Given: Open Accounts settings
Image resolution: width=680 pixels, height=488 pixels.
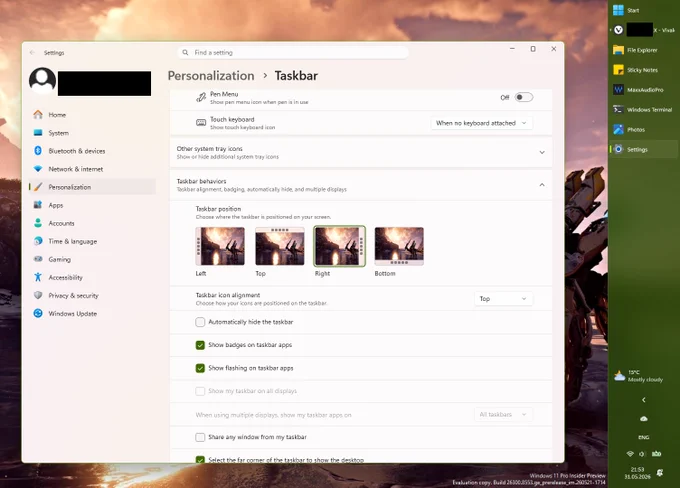Looking at the screenshot, I should click(x=92, y=223).
